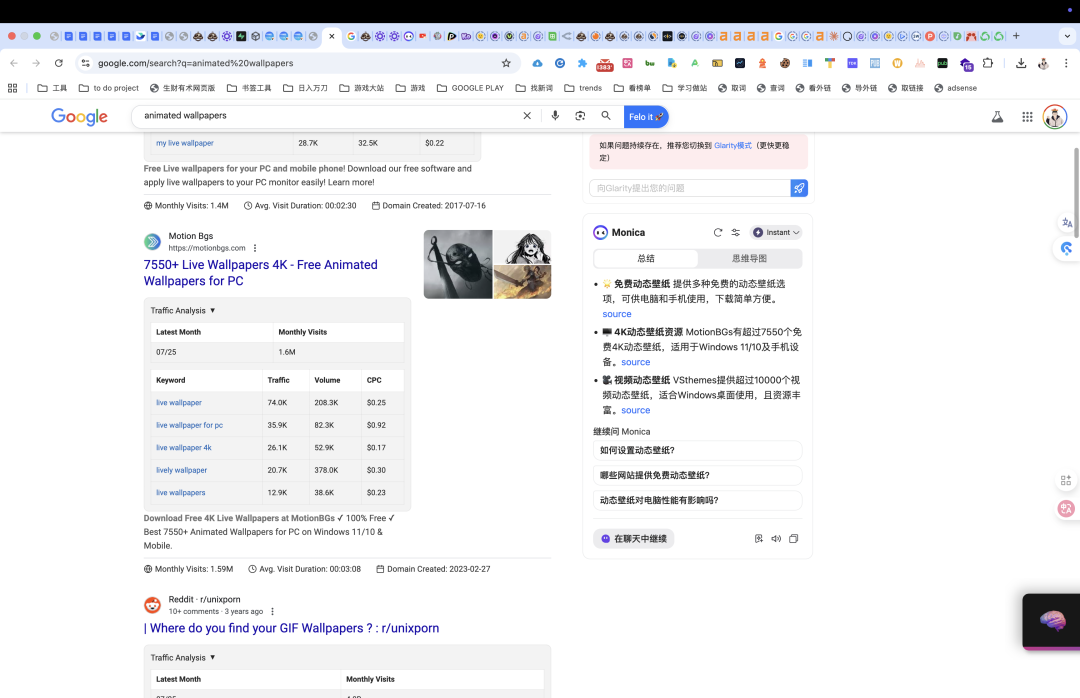
Task: Click suggestion 哪些网站提供免费动态壁纸?
Action: [697, 475]
